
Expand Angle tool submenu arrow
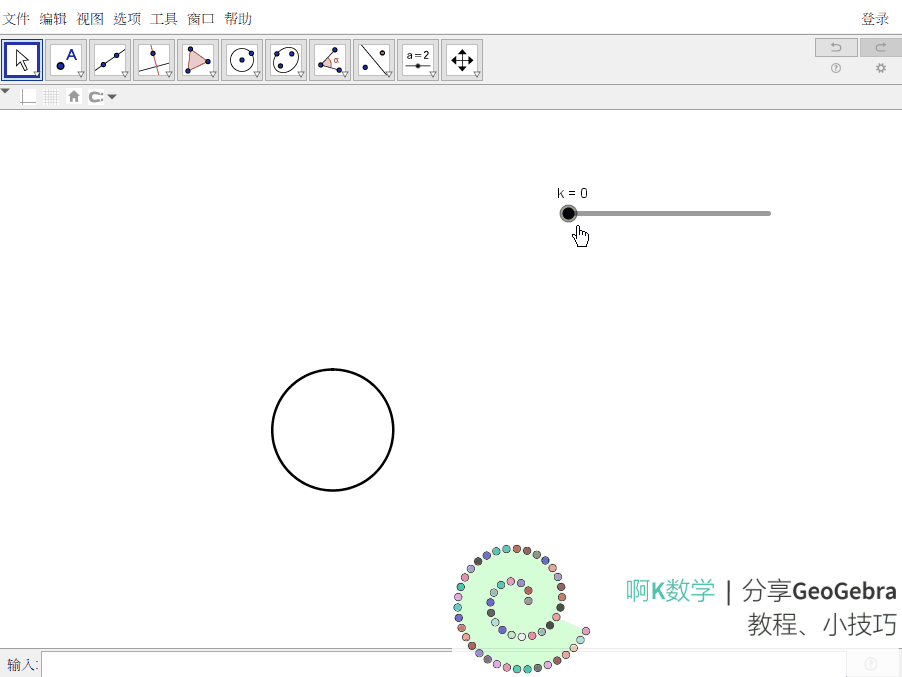[x=345, y=74]
